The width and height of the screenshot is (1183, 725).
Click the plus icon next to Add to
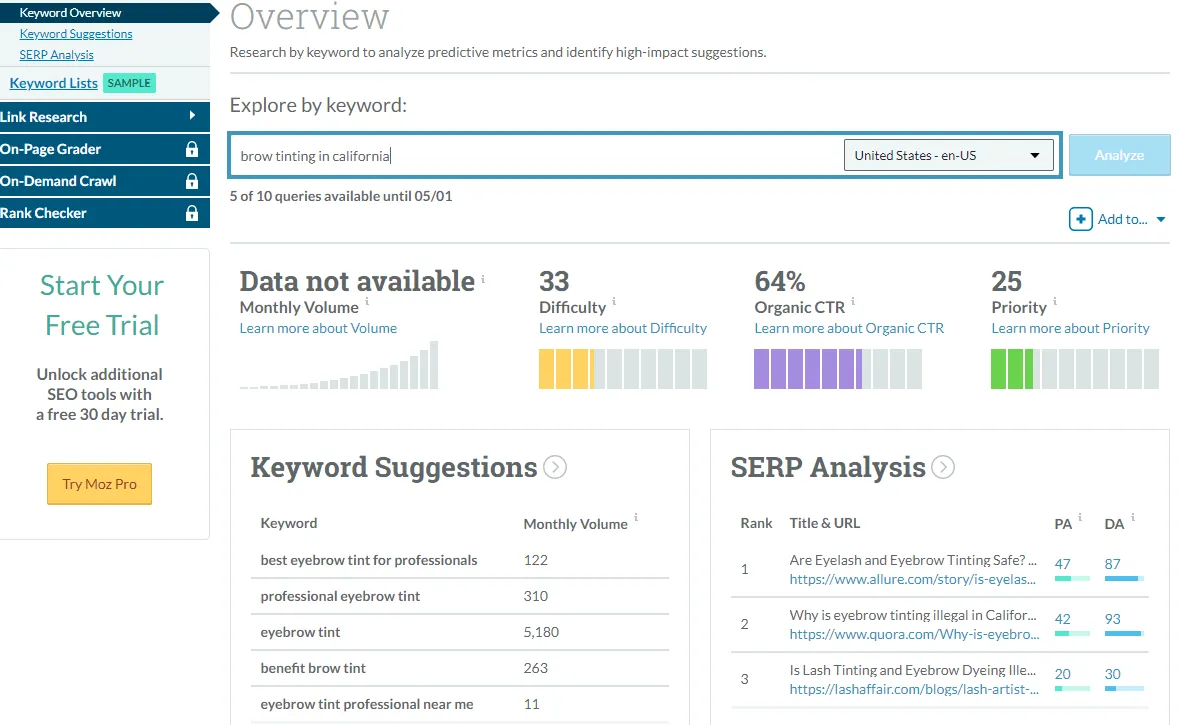pos(1080,219)
